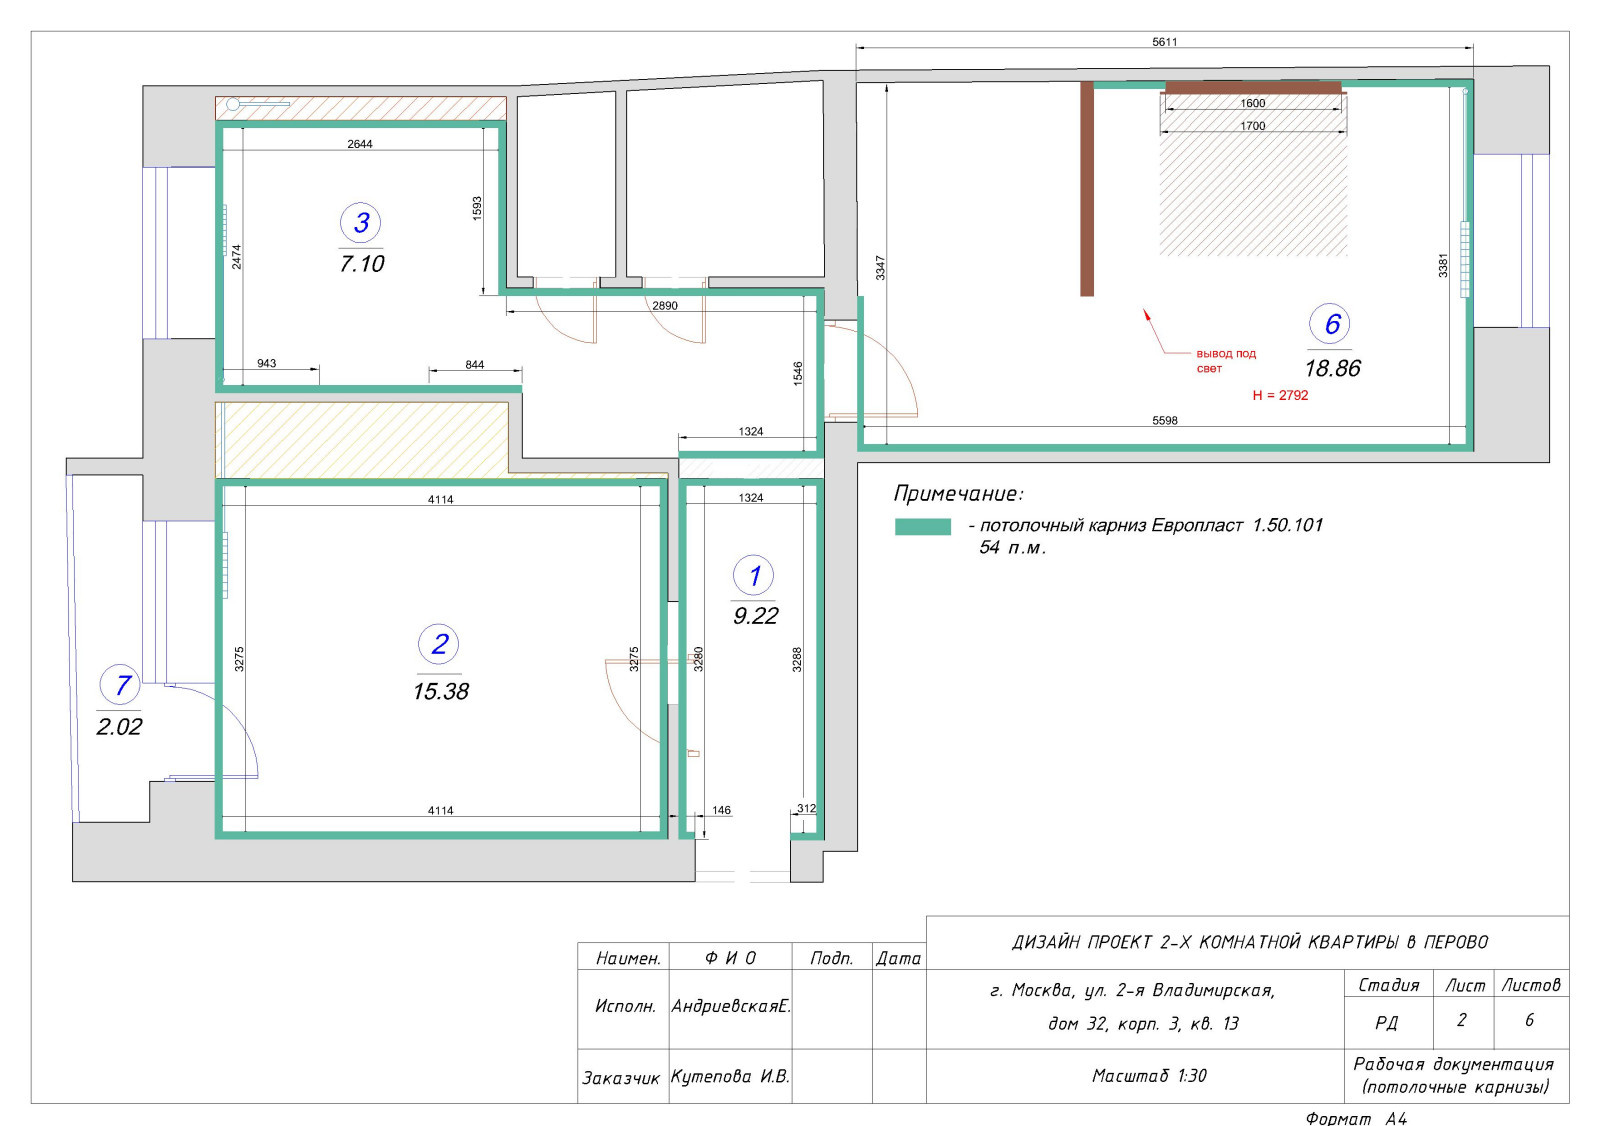Click the circled room number 2
The image size is (1600, 1126).
point(439,644)
